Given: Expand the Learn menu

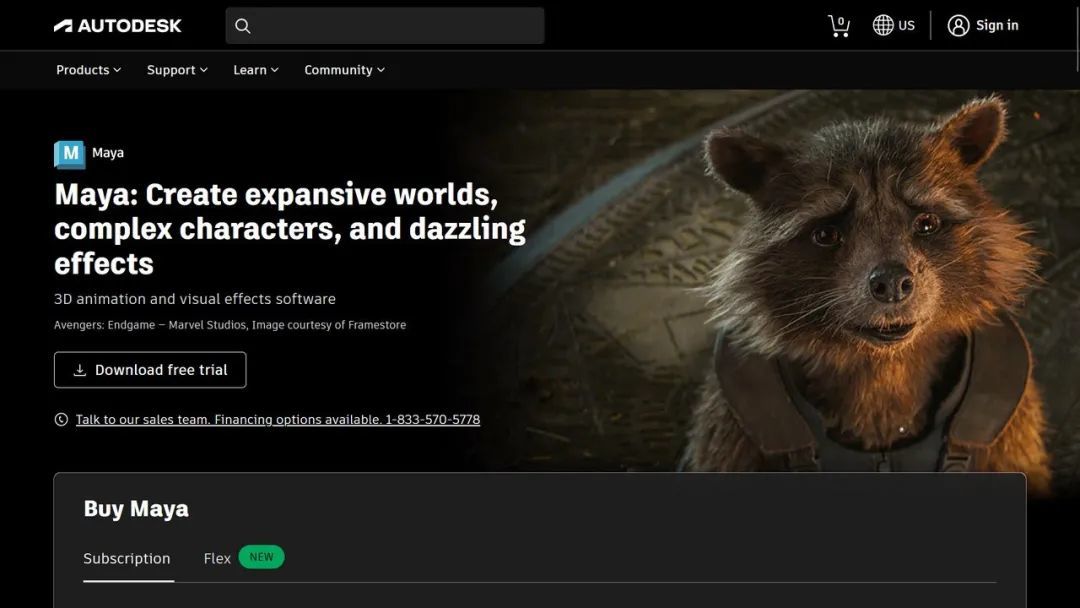Looking at the screenshot, I should tap(256, 70).
